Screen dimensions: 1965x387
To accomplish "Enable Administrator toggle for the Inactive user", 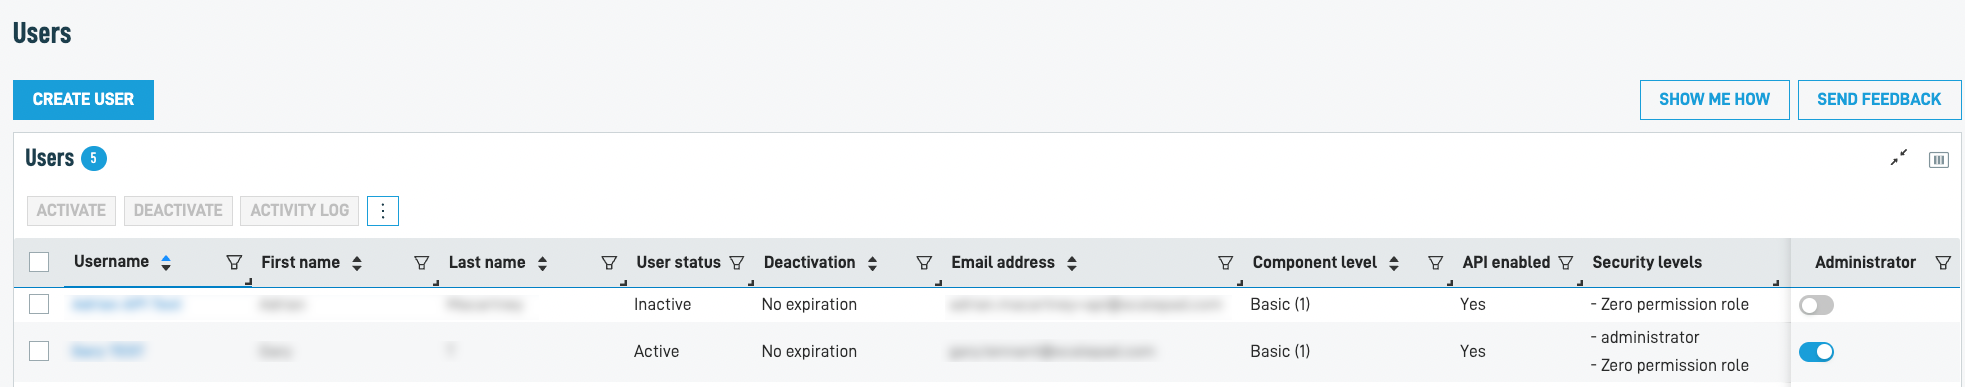I will (x=1816, y=305).
